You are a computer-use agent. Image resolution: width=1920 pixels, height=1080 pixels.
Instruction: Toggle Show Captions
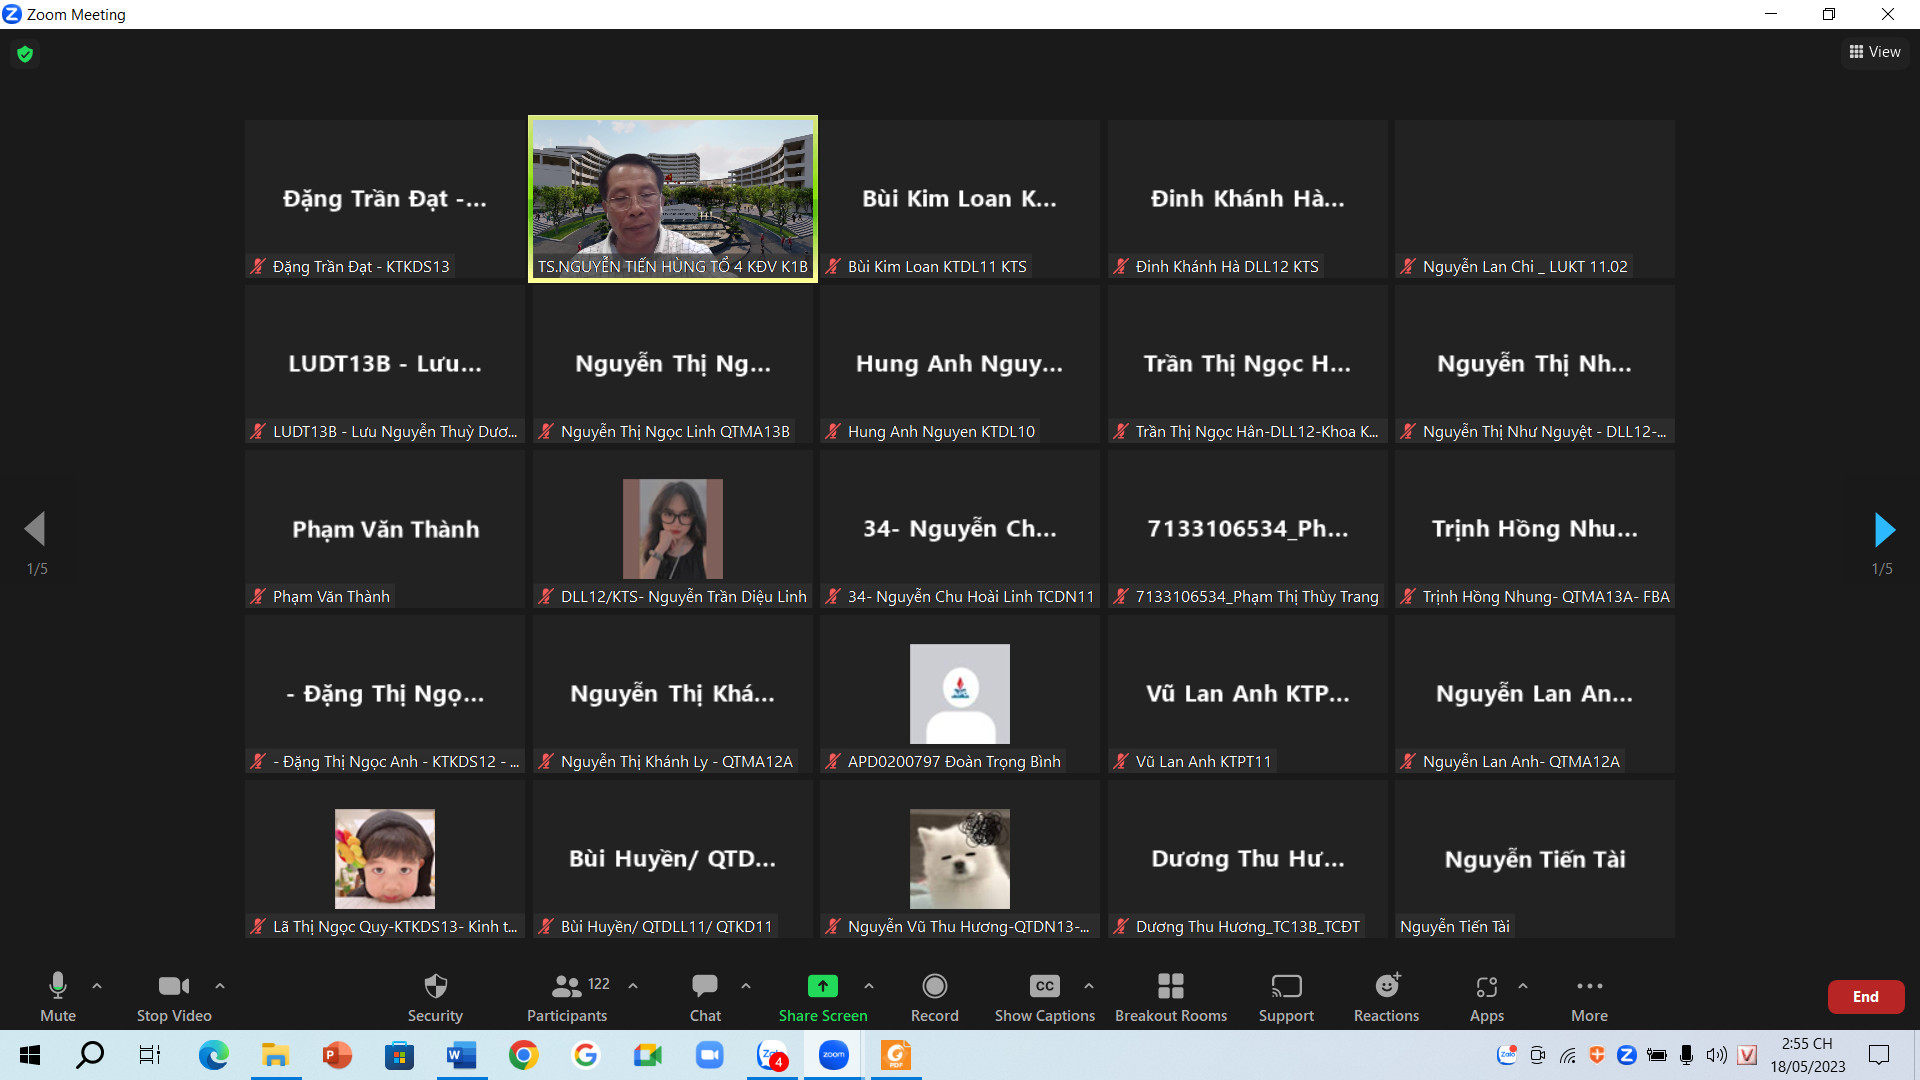pyautogui.click(x=1044, y=996)
